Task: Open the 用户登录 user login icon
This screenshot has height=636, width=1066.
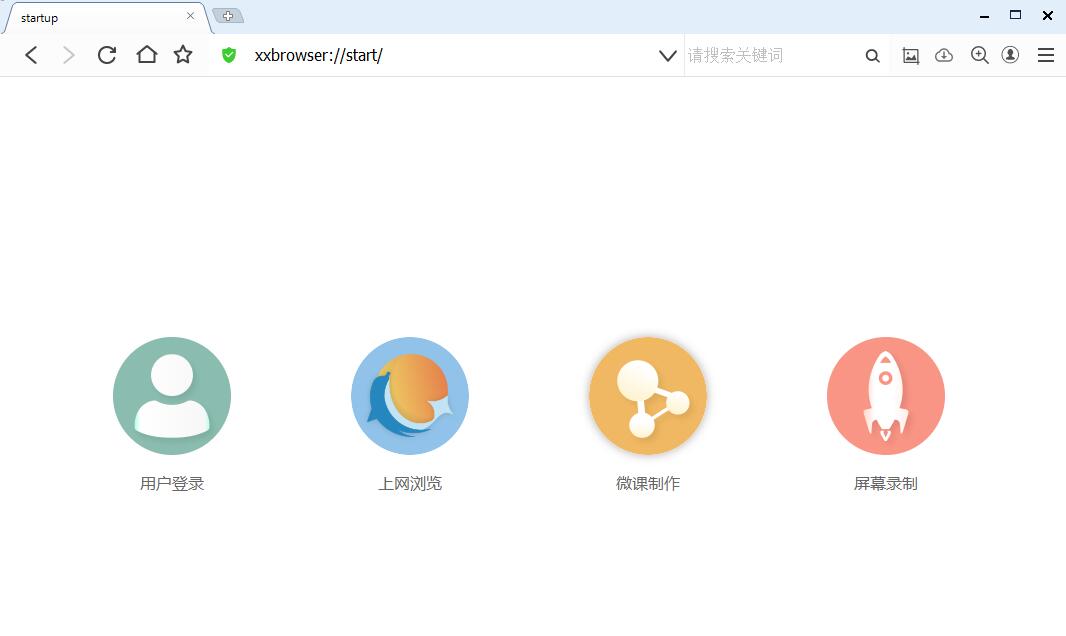Action: click(171, 395)
